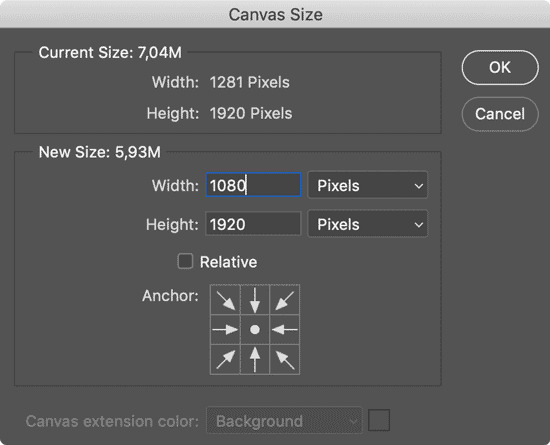Focus the new Width input field
Viewport: 550px width, 445px height.
(253, 185)
